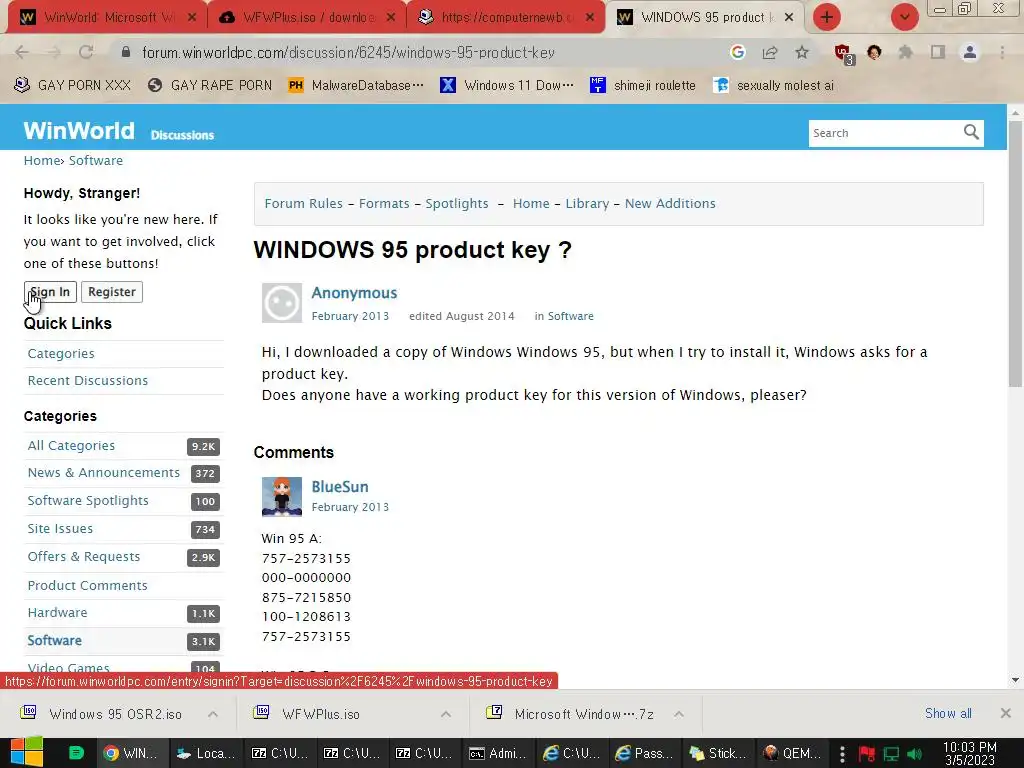Expand options for Windows 95 OSR2.iso download
Image resolution: width=1024 pixels, height=768 pixels.
pos(213,714)
